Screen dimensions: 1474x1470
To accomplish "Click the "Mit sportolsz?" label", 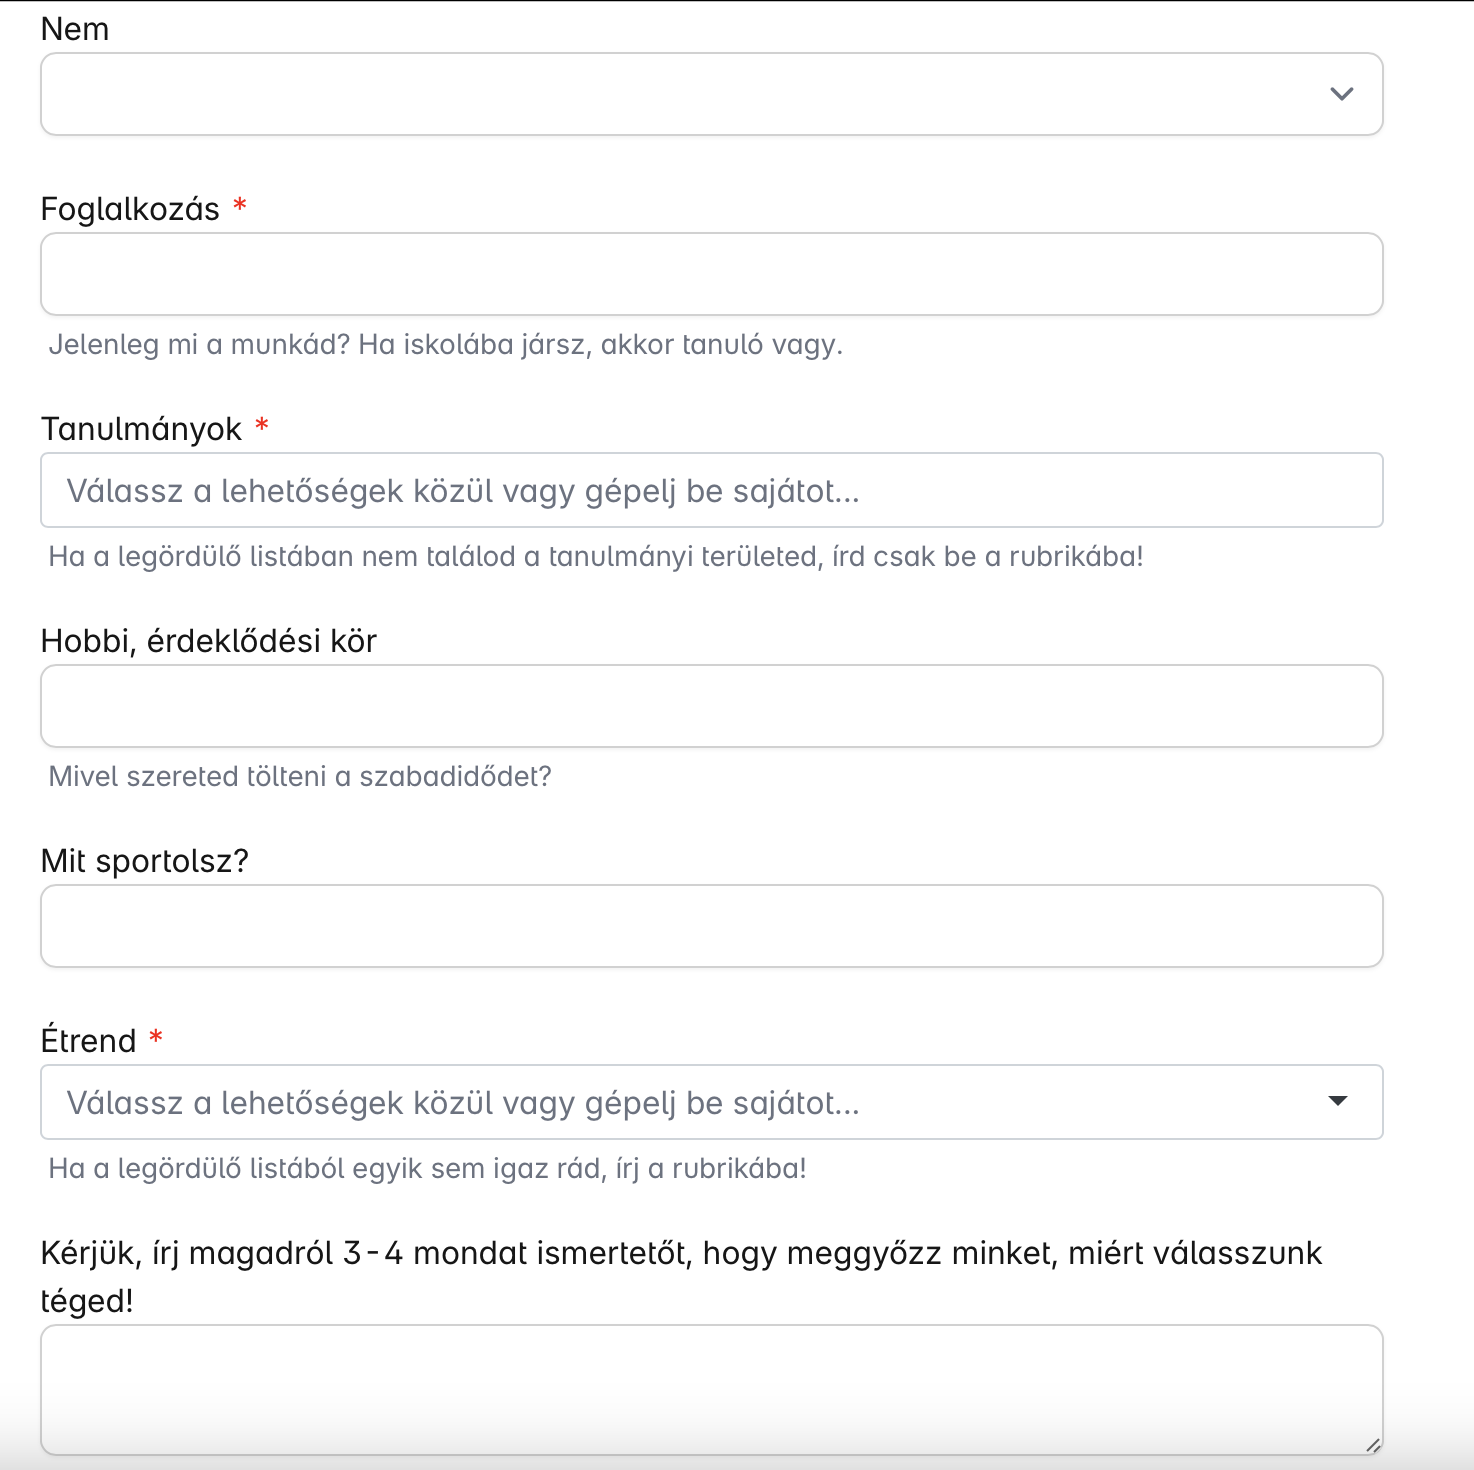I will coord(144,861).
